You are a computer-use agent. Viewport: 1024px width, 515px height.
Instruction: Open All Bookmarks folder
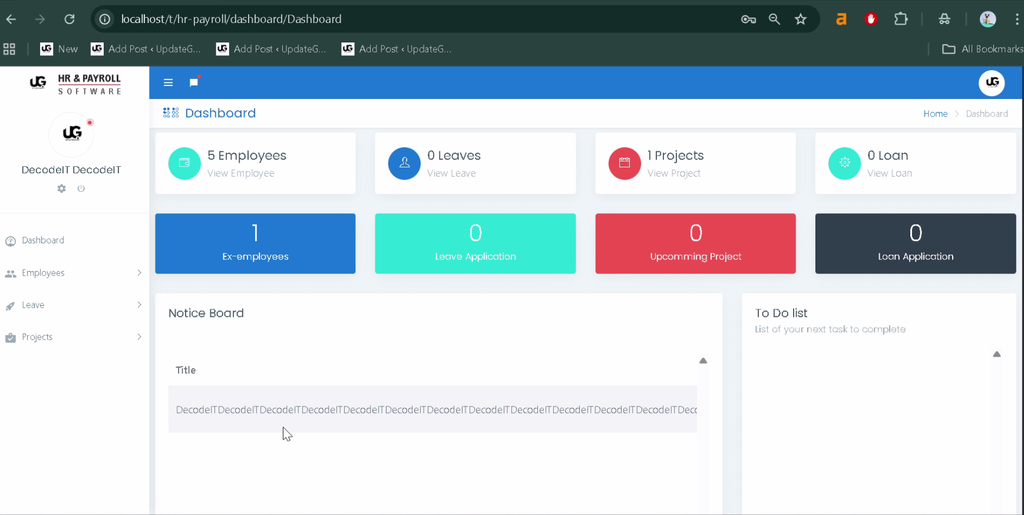tap(982, 49)
